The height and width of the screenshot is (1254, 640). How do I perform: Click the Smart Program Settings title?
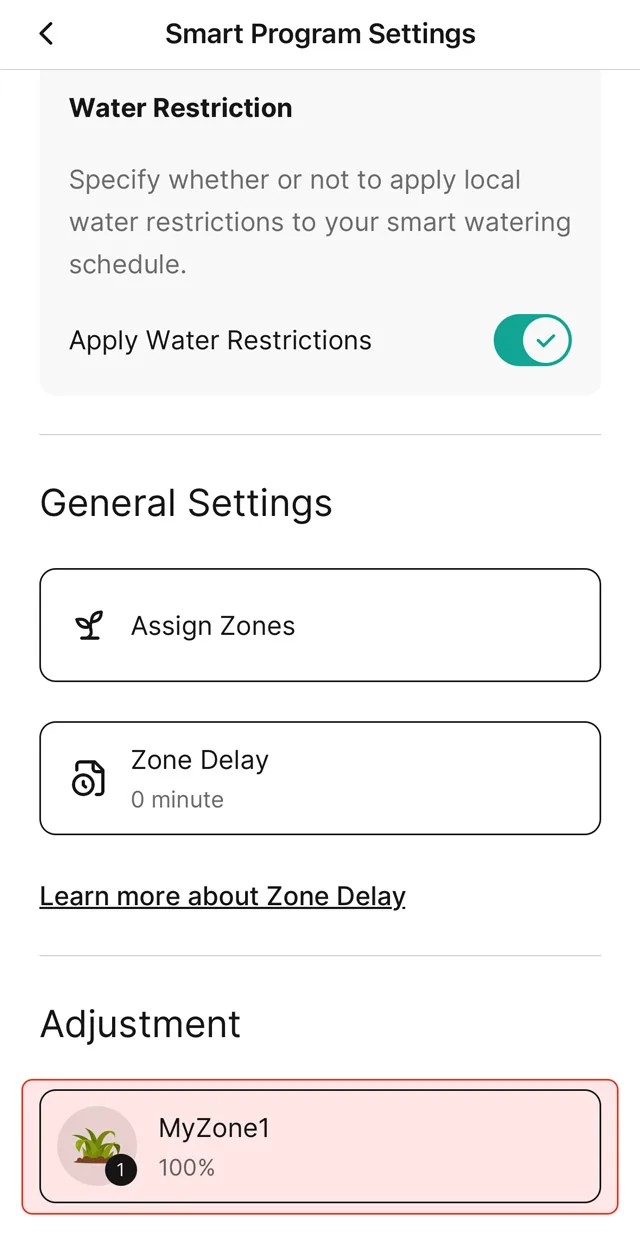click(320, 34)
